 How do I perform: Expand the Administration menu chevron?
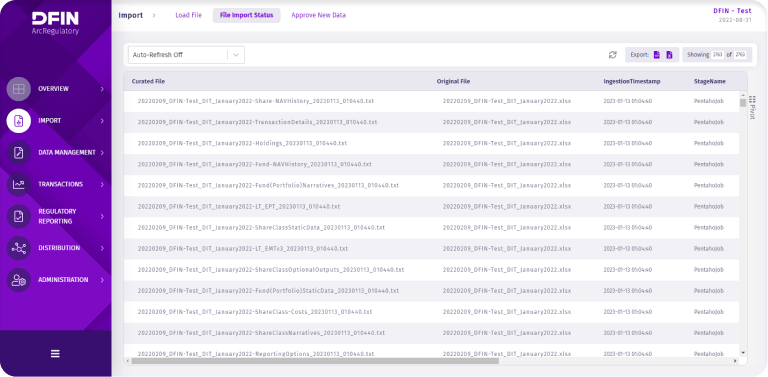pyautogui.click(x=102, y=280)
